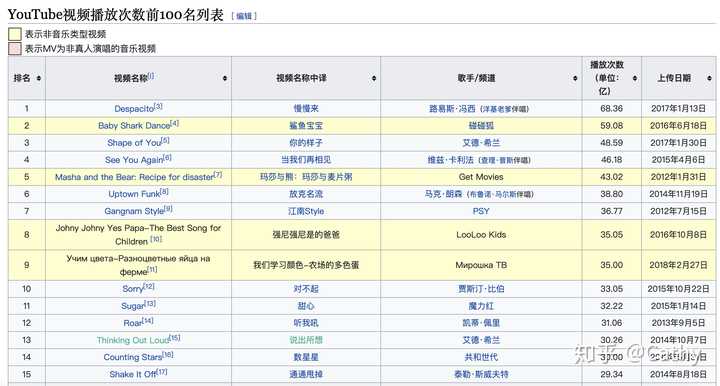
Task: Select the Get Movies channel cell
Action: (x=481, y=177)
